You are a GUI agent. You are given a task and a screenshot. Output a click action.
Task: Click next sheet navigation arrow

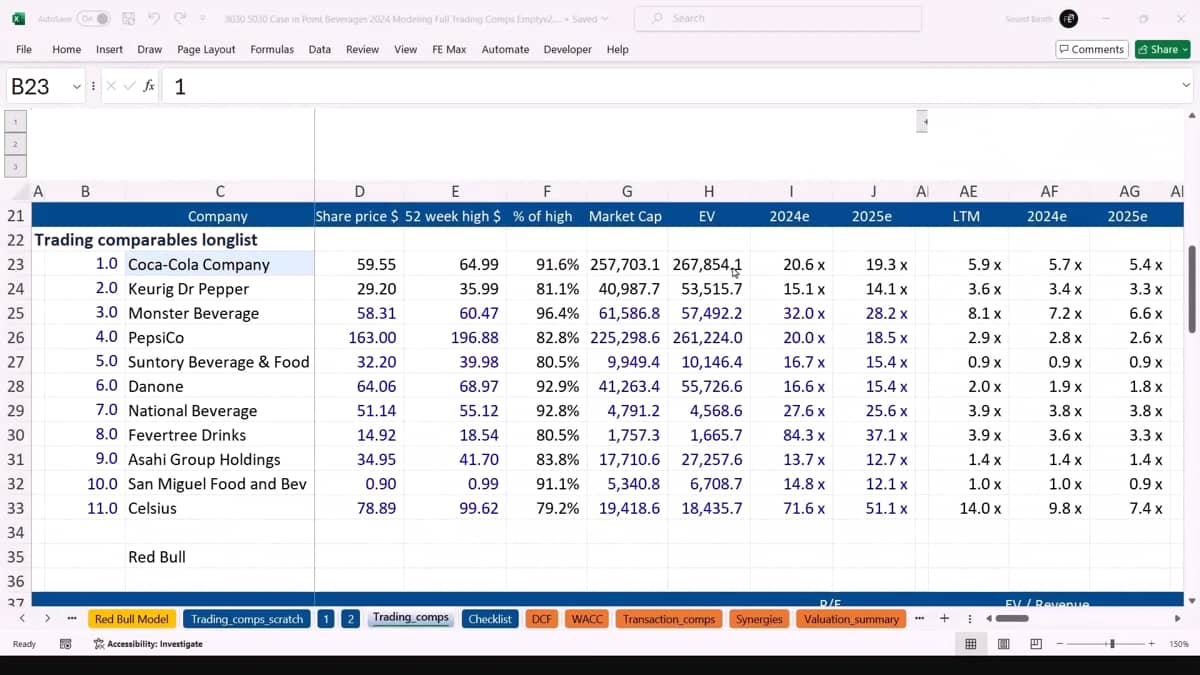46,619
